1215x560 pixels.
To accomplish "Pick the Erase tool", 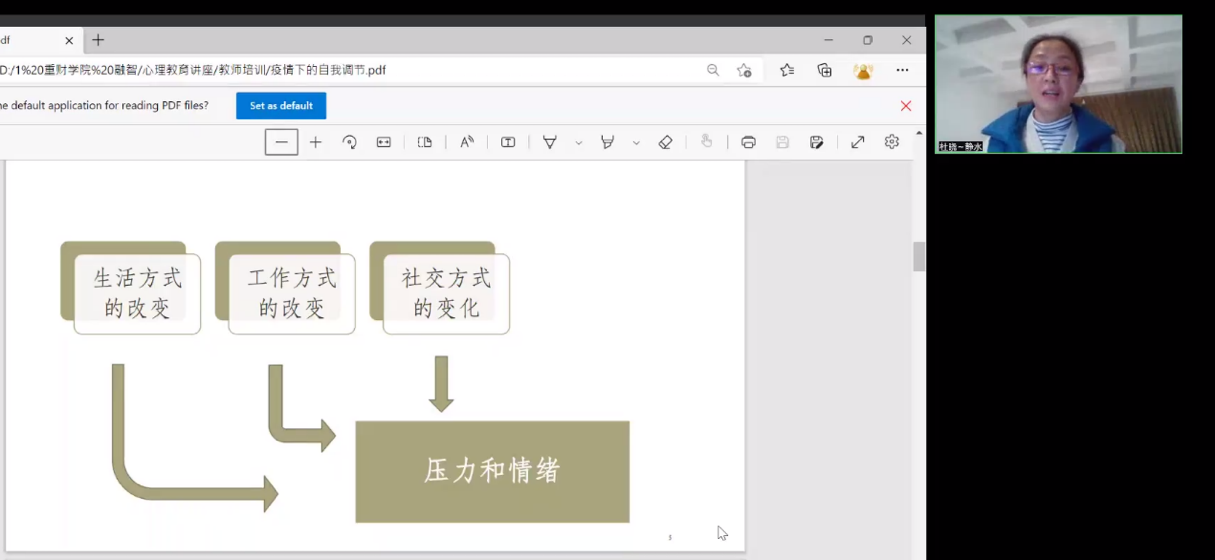I will tap(666, 142).
